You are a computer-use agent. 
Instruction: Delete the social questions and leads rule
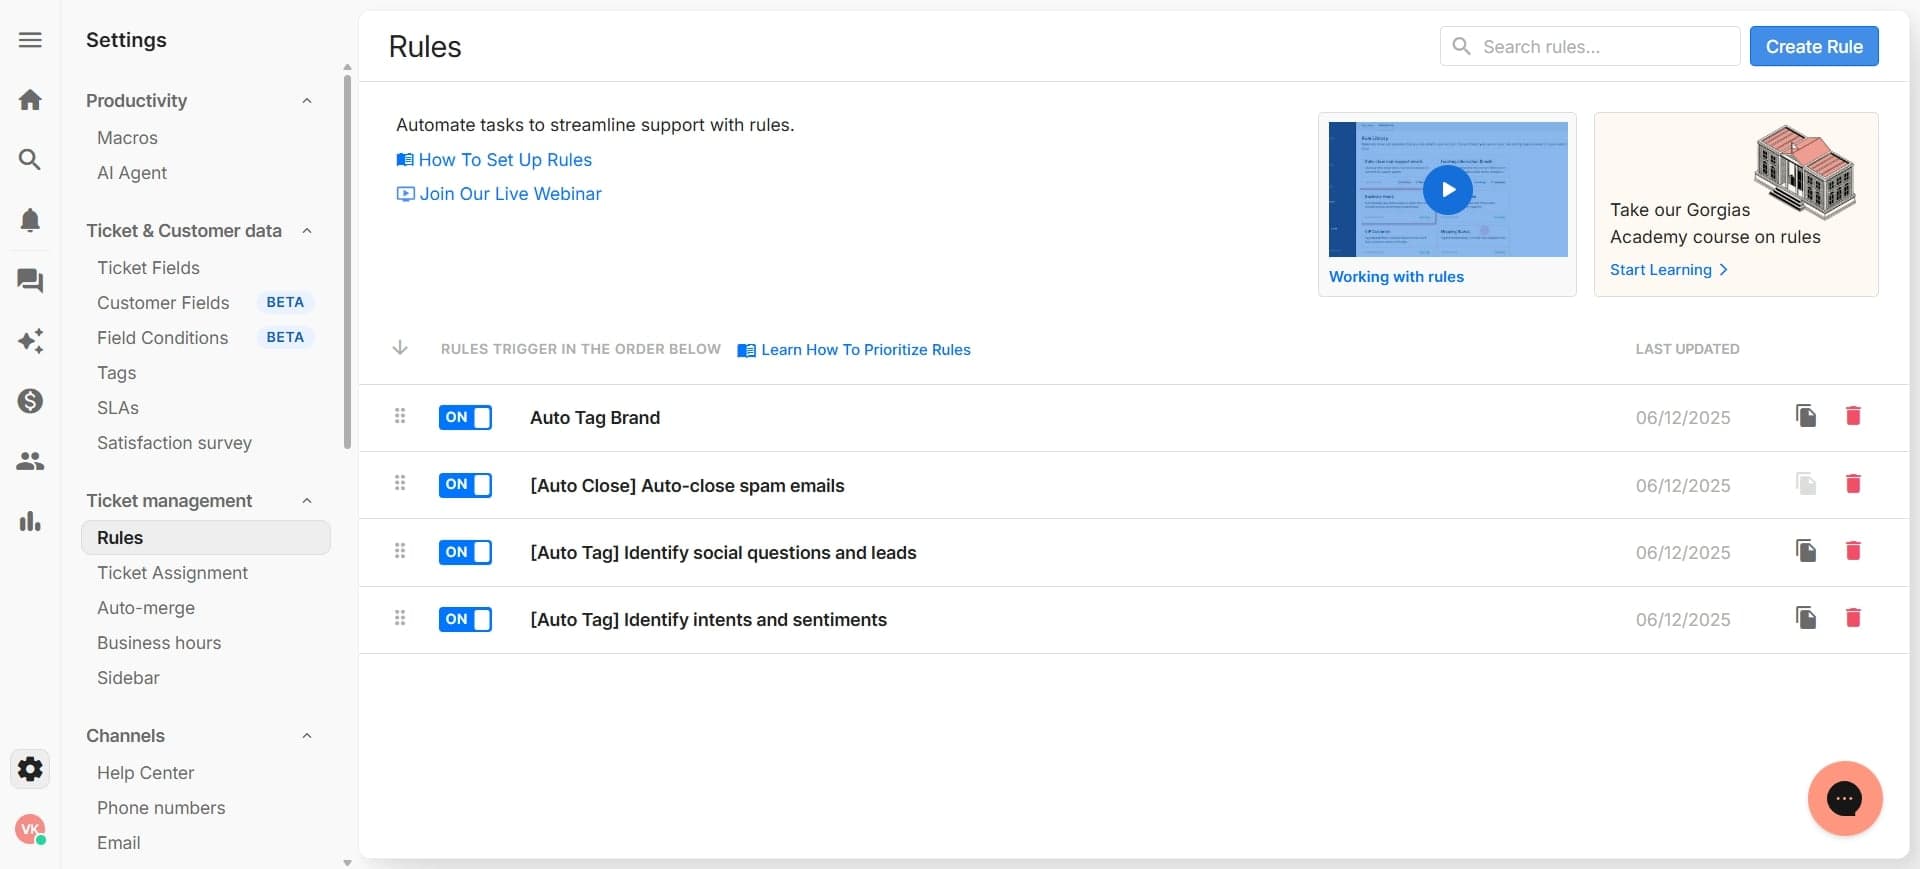click(x=1853, y=551)
